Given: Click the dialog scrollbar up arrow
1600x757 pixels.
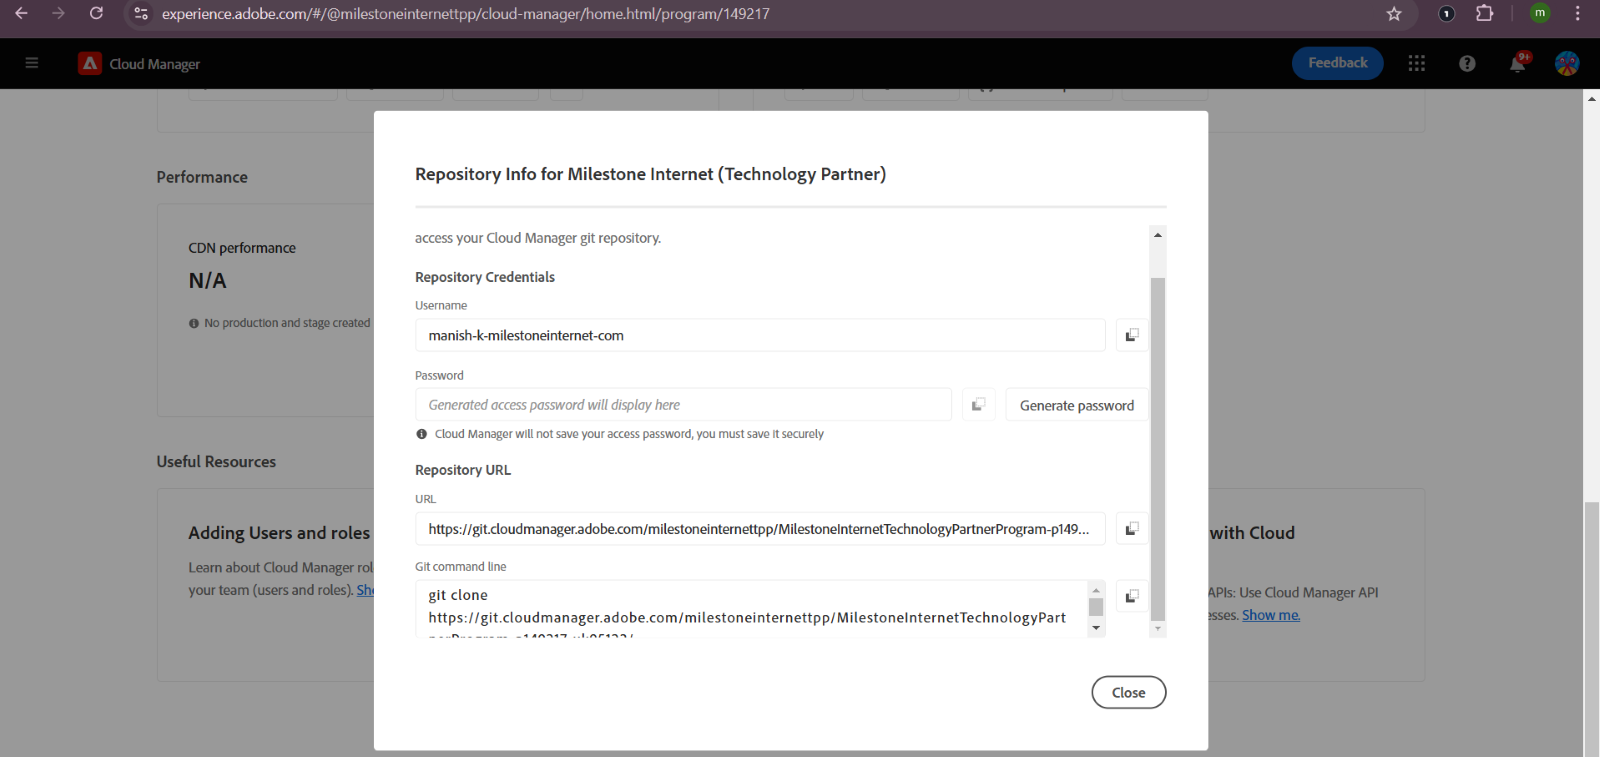Looking at the screenshot, I should 1158,235.
